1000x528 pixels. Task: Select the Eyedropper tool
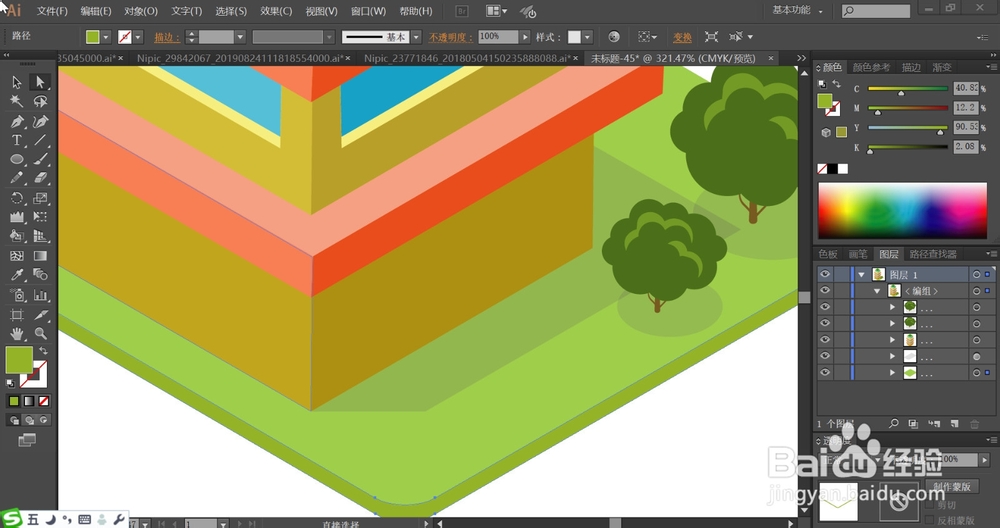click(17, 275)
